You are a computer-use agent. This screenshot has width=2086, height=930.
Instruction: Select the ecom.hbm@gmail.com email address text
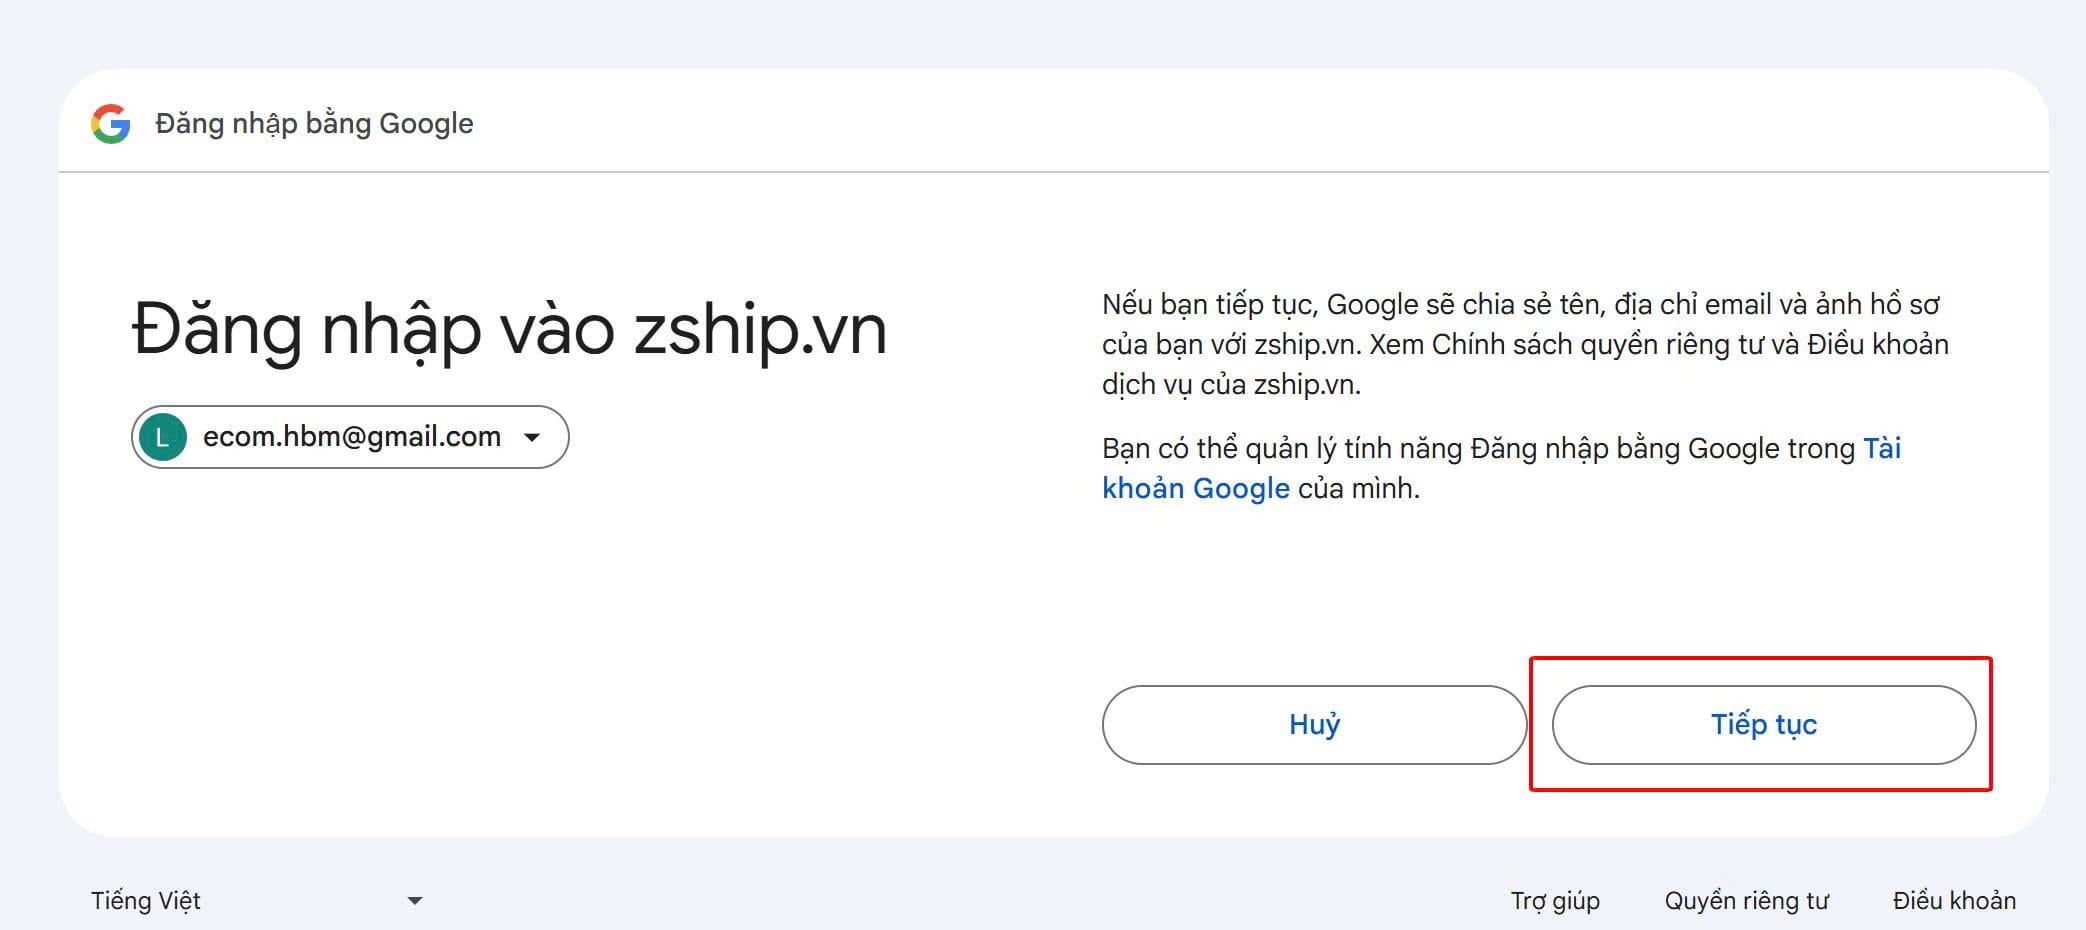(351, 437)
